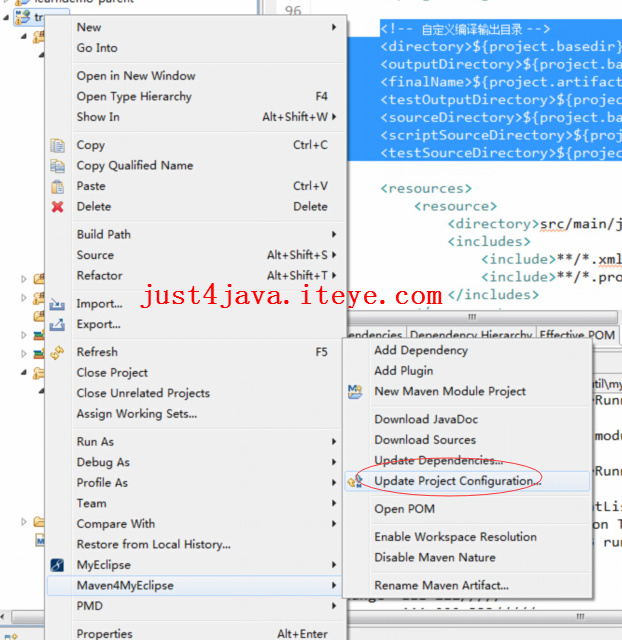Click the Paste clipboard icon
This screenshot has width=622, height=640.
tap(58, 186)
